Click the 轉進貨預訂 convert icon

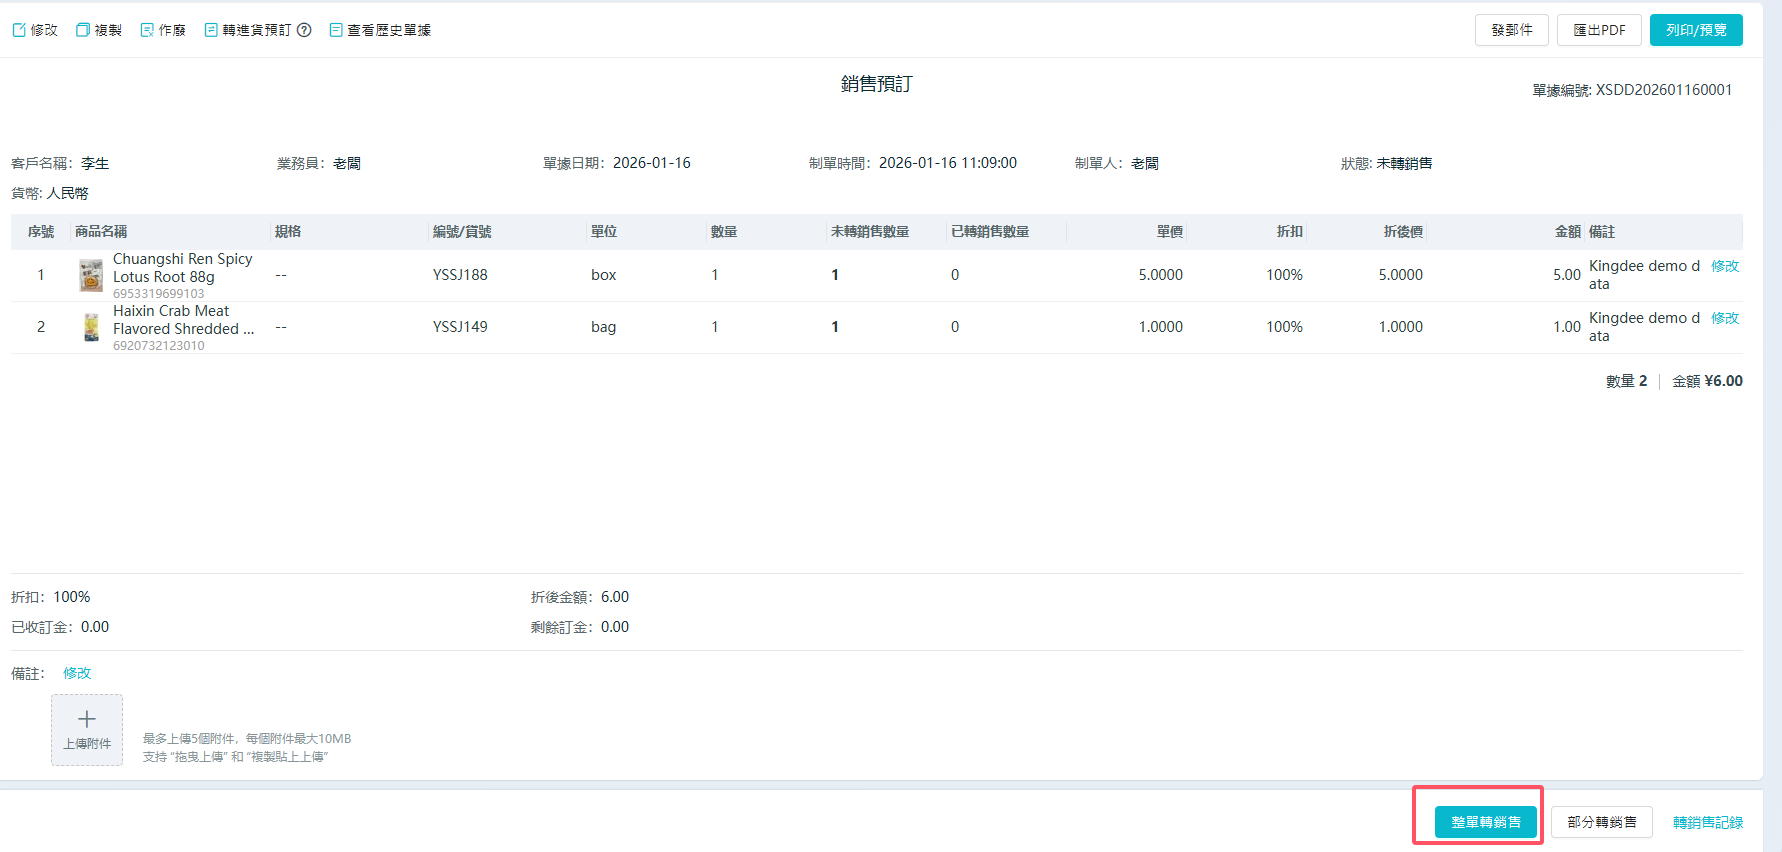(x=211, y=30)
